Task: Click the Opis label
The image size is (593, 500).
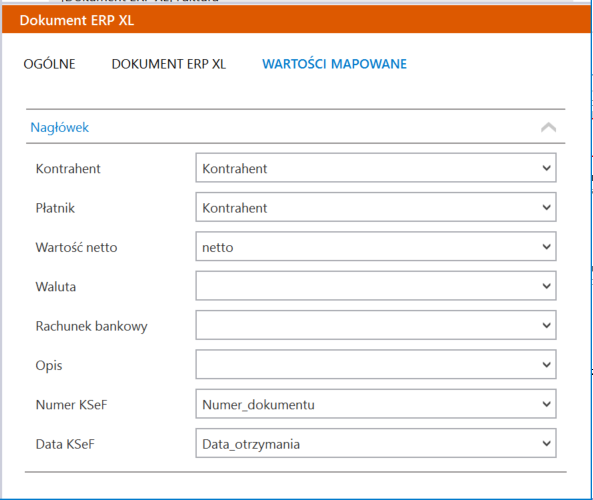Action: [x=49, y=366]
